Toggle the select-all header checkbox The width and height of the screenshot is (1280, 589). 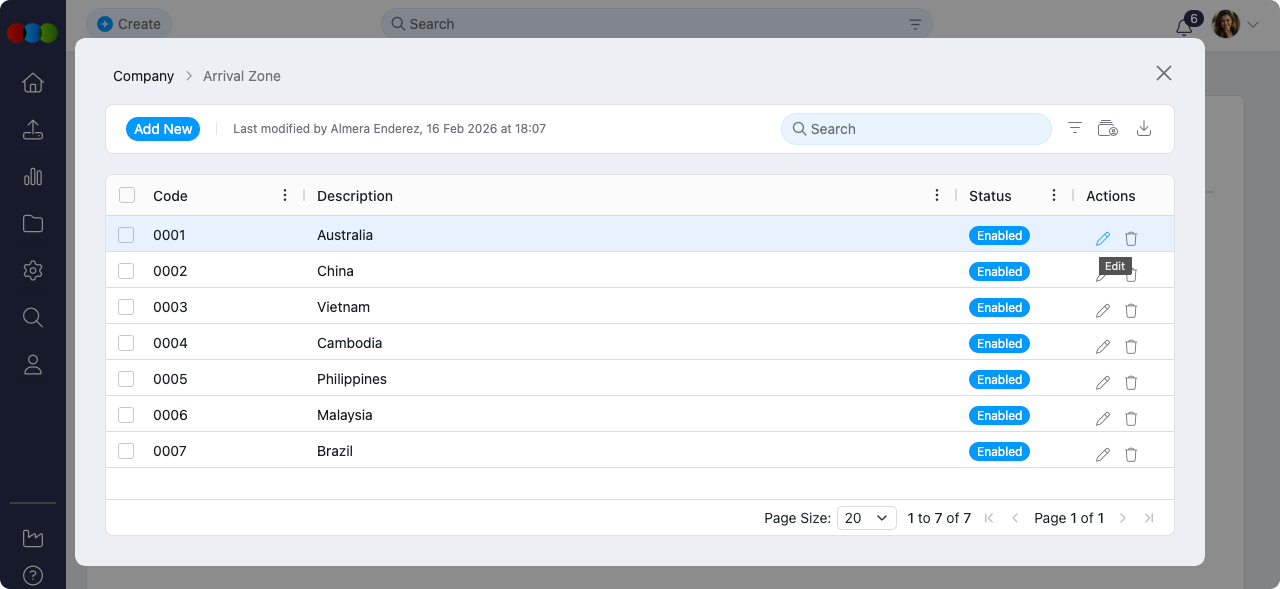point(127,195)
